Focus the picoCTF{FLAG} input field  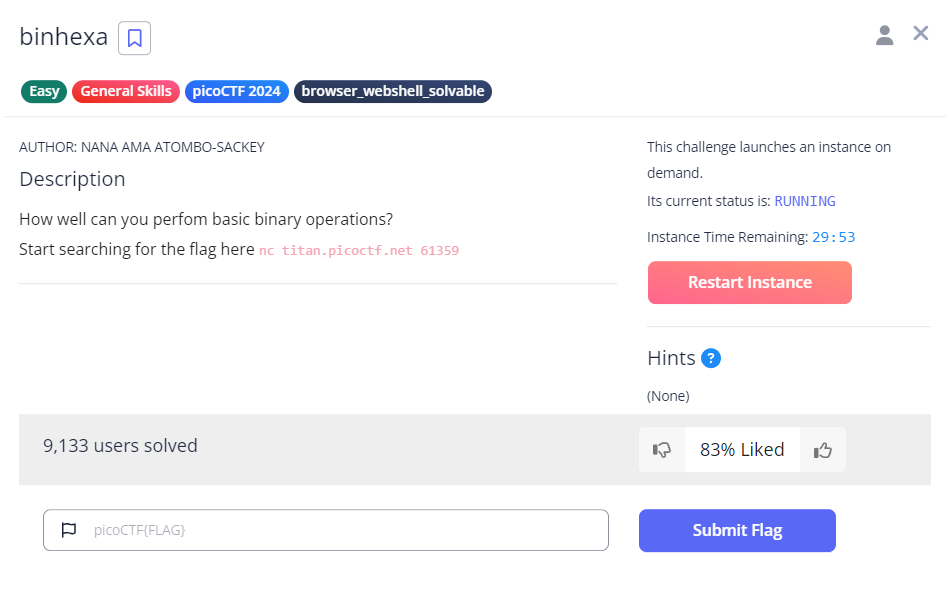[x=340, y=530]
